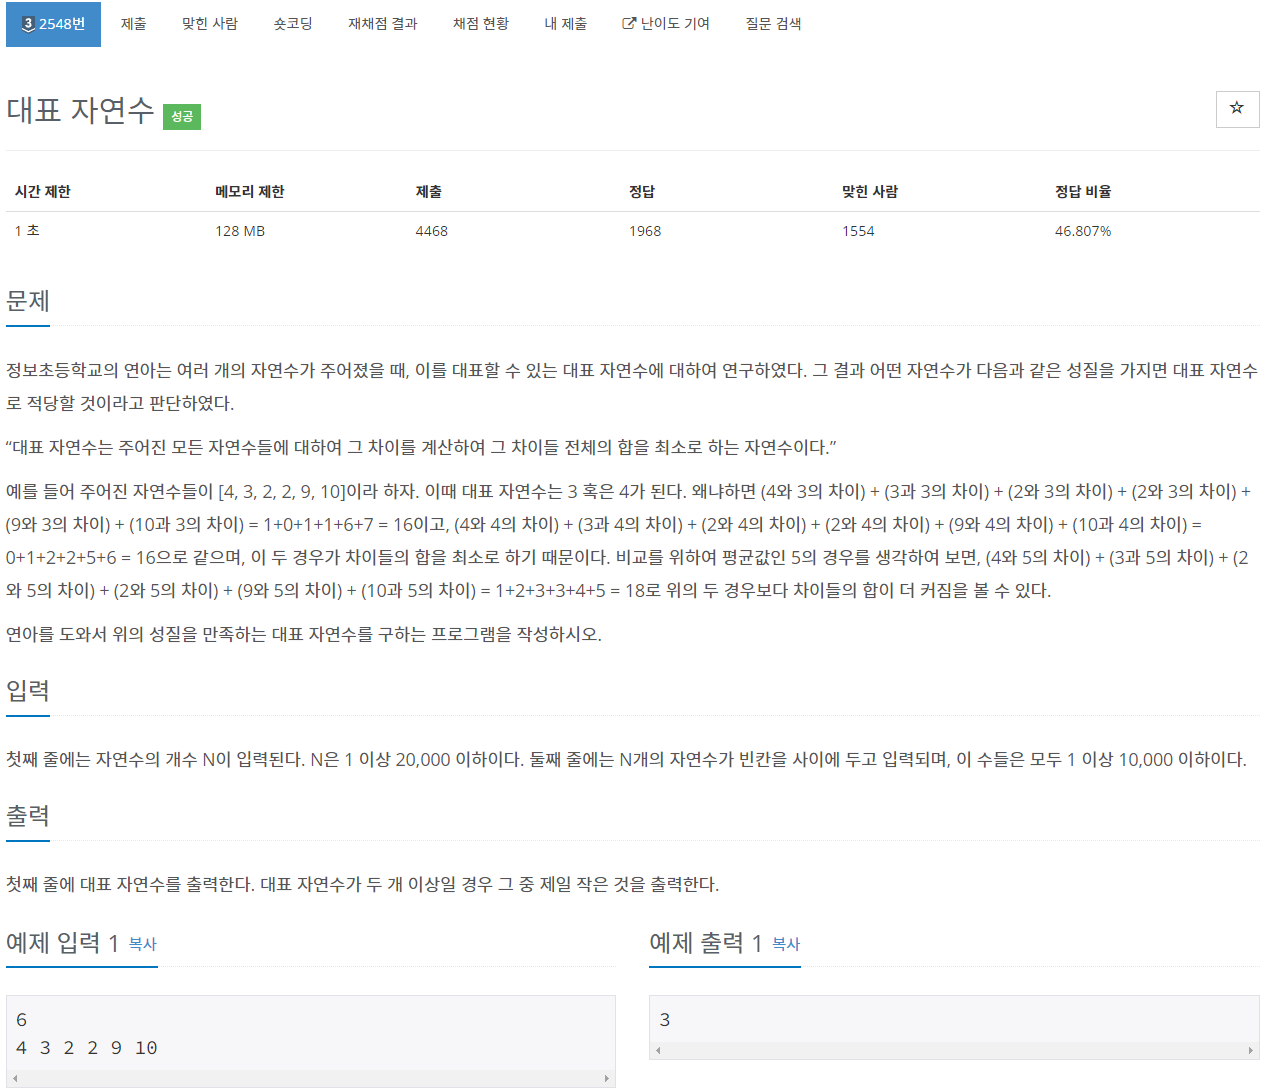Click the 예제 출력 1 heading
1265x1089 pixels.
705,943
